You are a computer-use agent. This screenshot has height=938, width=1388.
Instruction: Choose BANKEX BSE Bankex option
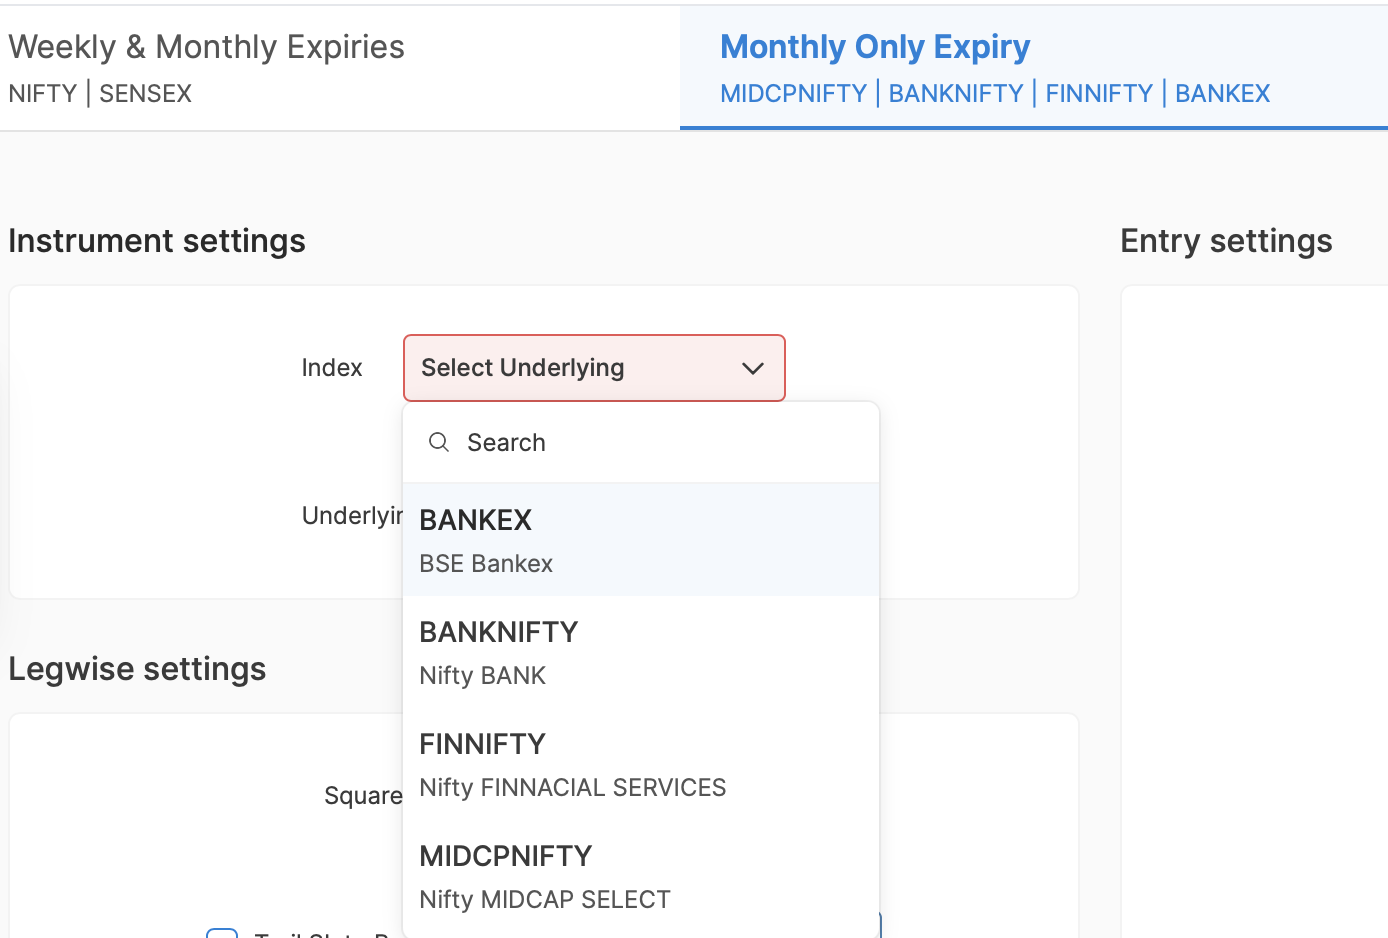click(x=641, y=540)
